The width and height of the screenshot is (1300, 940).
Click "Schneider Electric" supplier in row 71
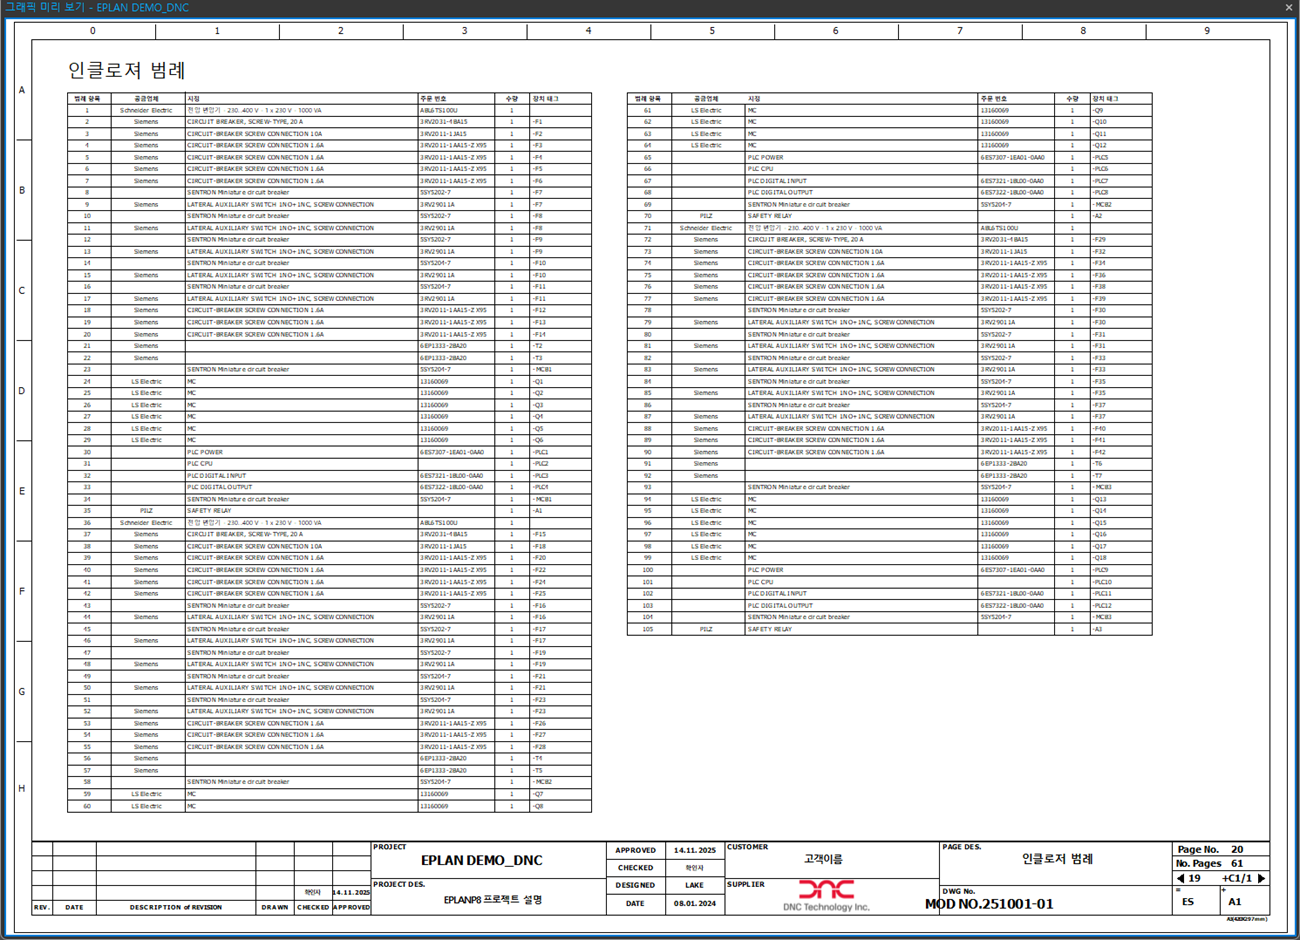point(706,228)
